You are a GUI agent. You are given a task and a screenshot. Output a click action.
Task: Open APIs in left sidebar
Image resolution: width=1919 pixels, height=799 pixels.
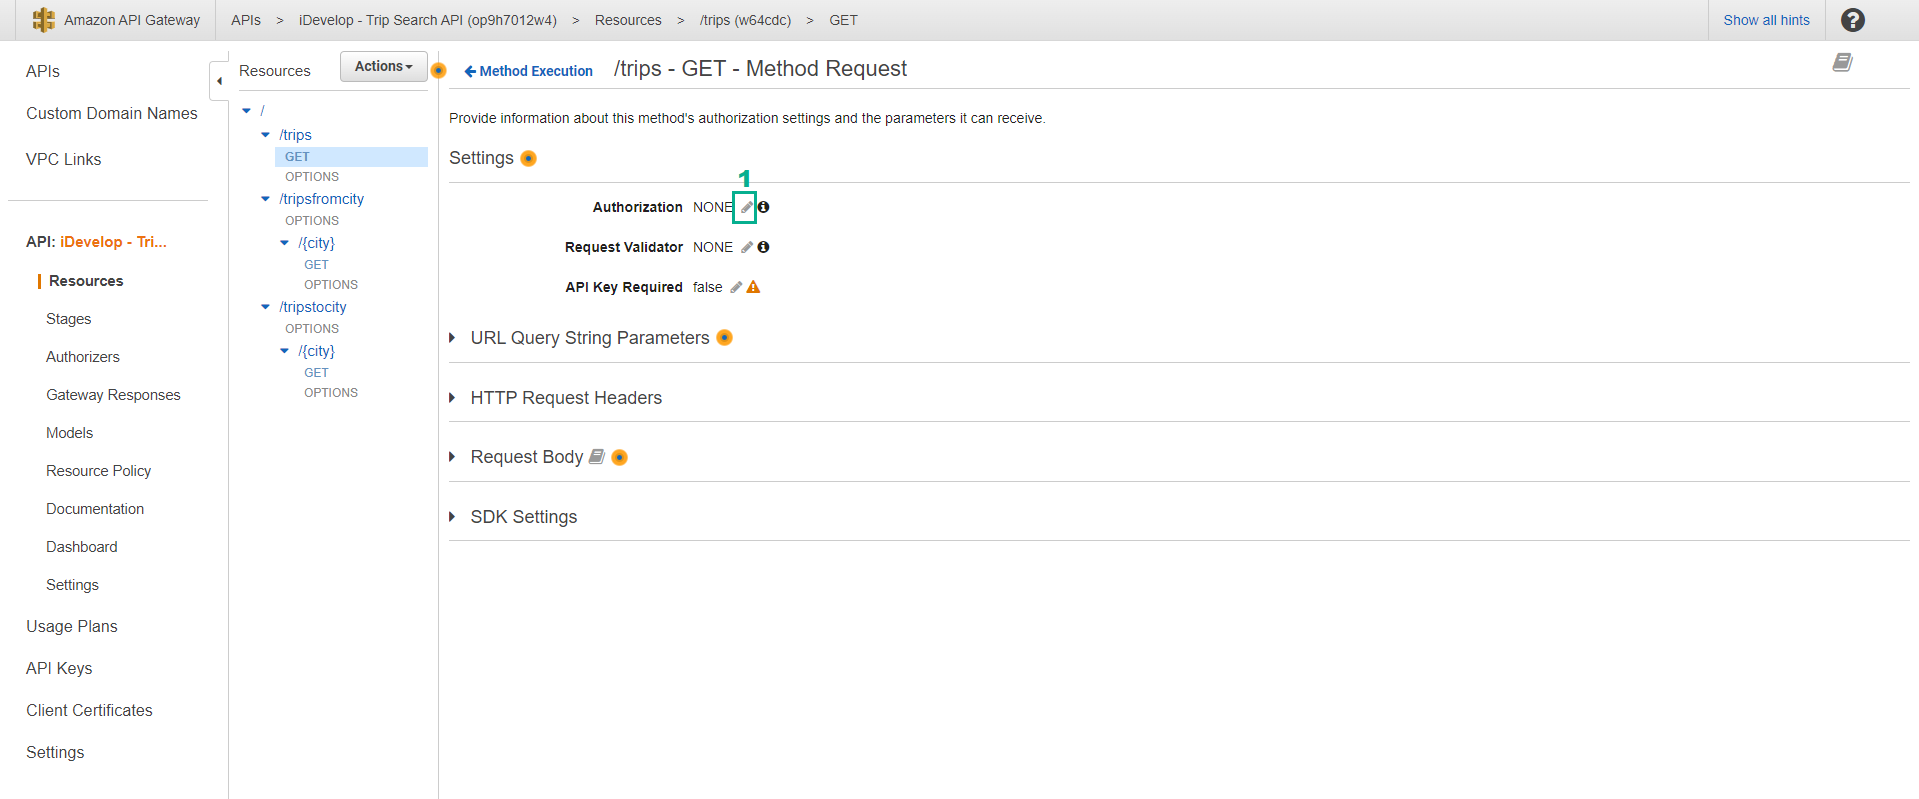click(x=43, y=71)
